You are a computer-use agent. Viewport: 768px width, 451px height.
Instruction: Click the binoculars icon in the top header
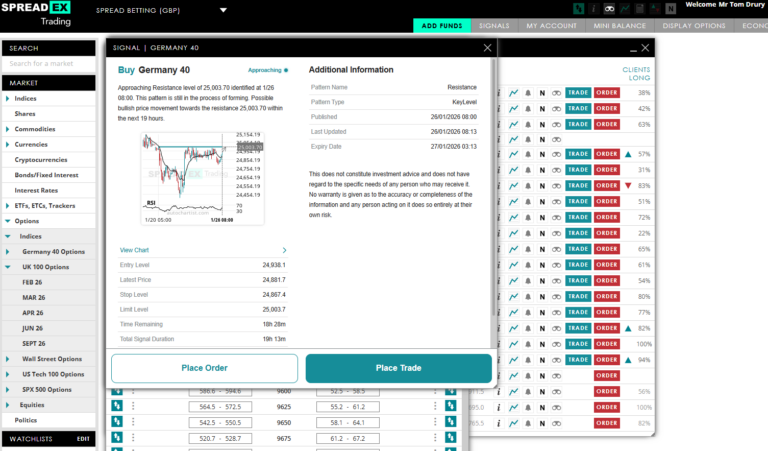click(x=609, y=9)
